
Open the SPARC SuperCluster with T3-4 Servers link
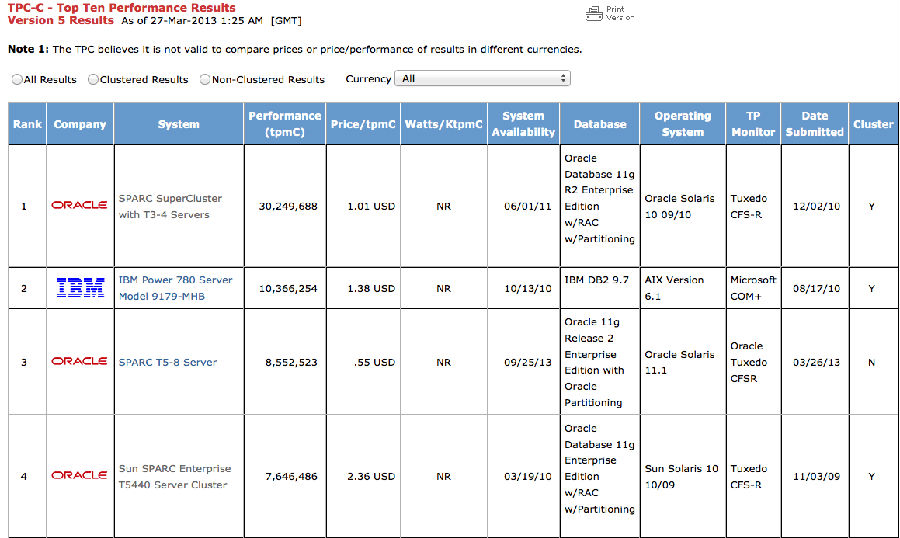pos(170,206)
